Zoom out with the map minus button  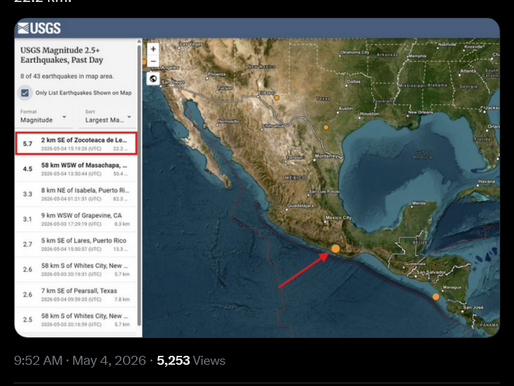153,61
